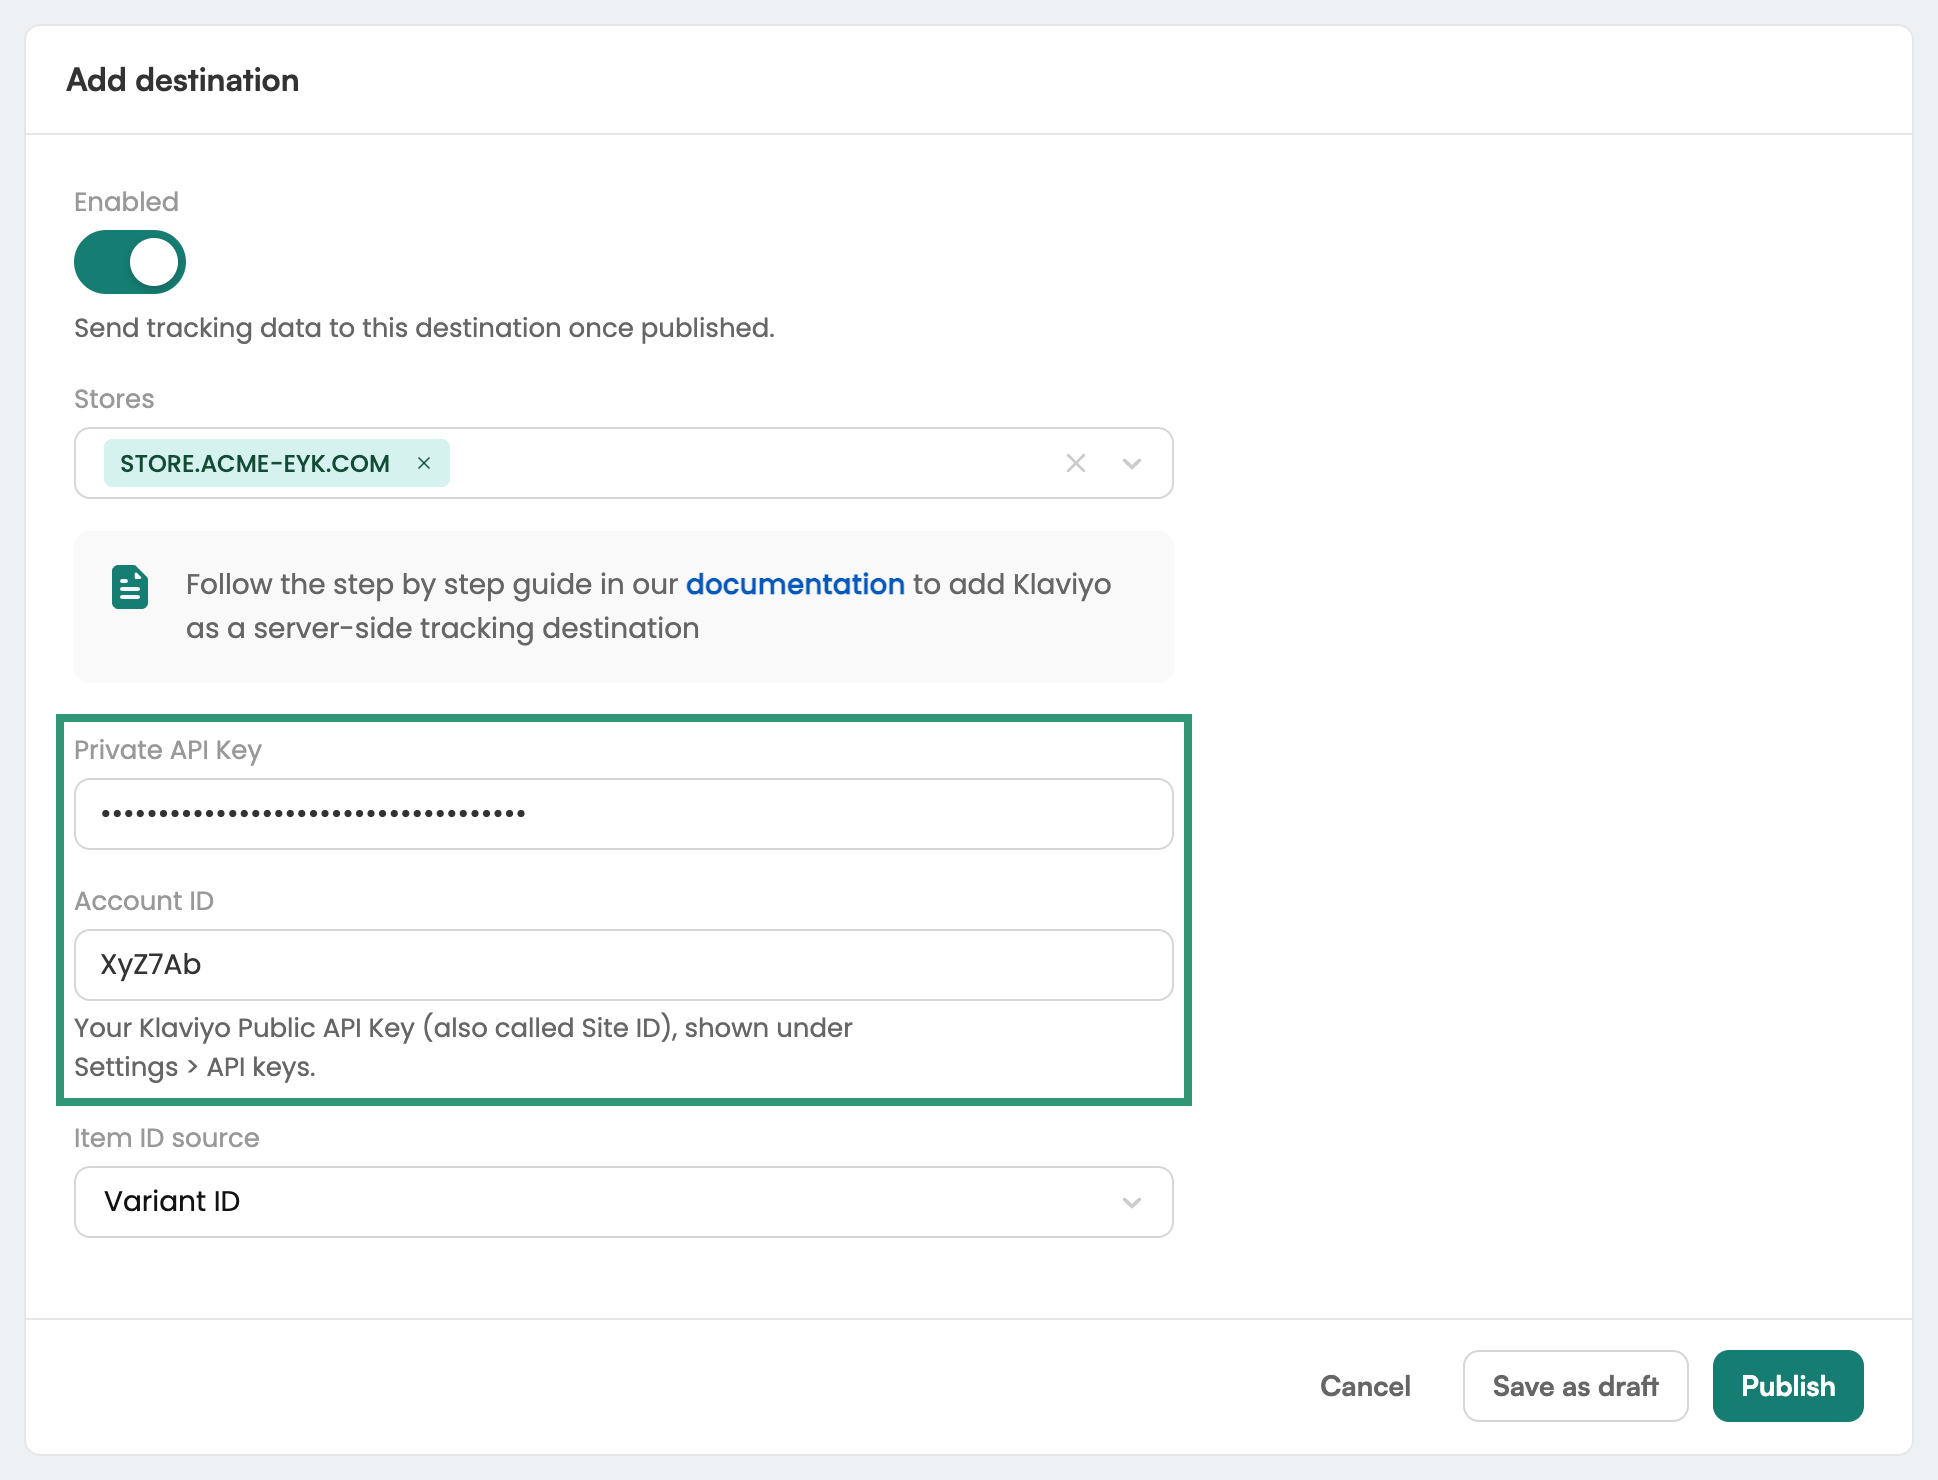
Task: Click the 'Private API Key' label
Action: click(x=168, y=750)
